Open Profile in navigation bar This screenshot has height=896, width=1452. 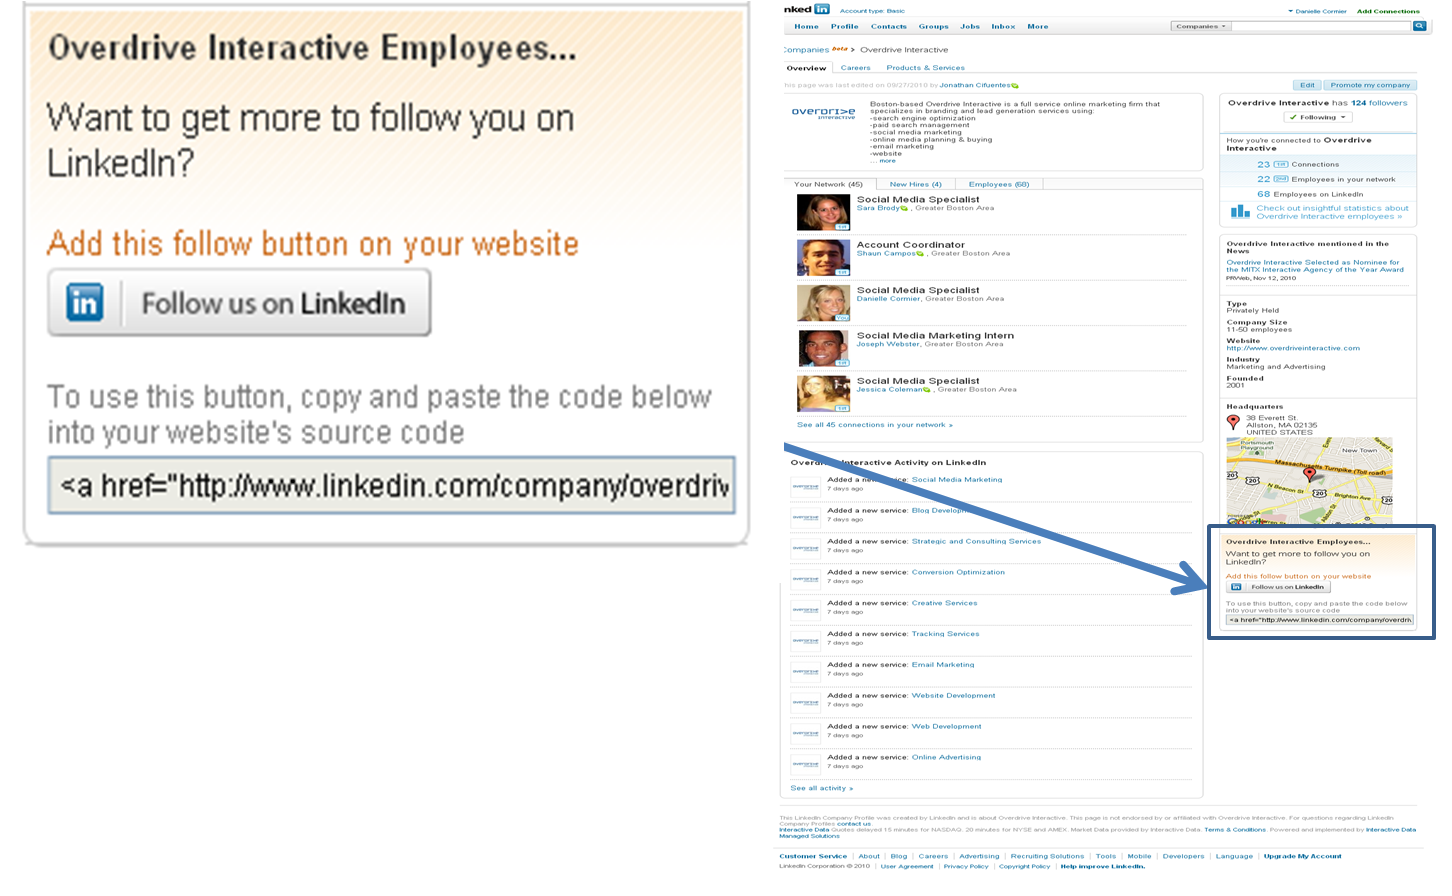pos(844,27)
